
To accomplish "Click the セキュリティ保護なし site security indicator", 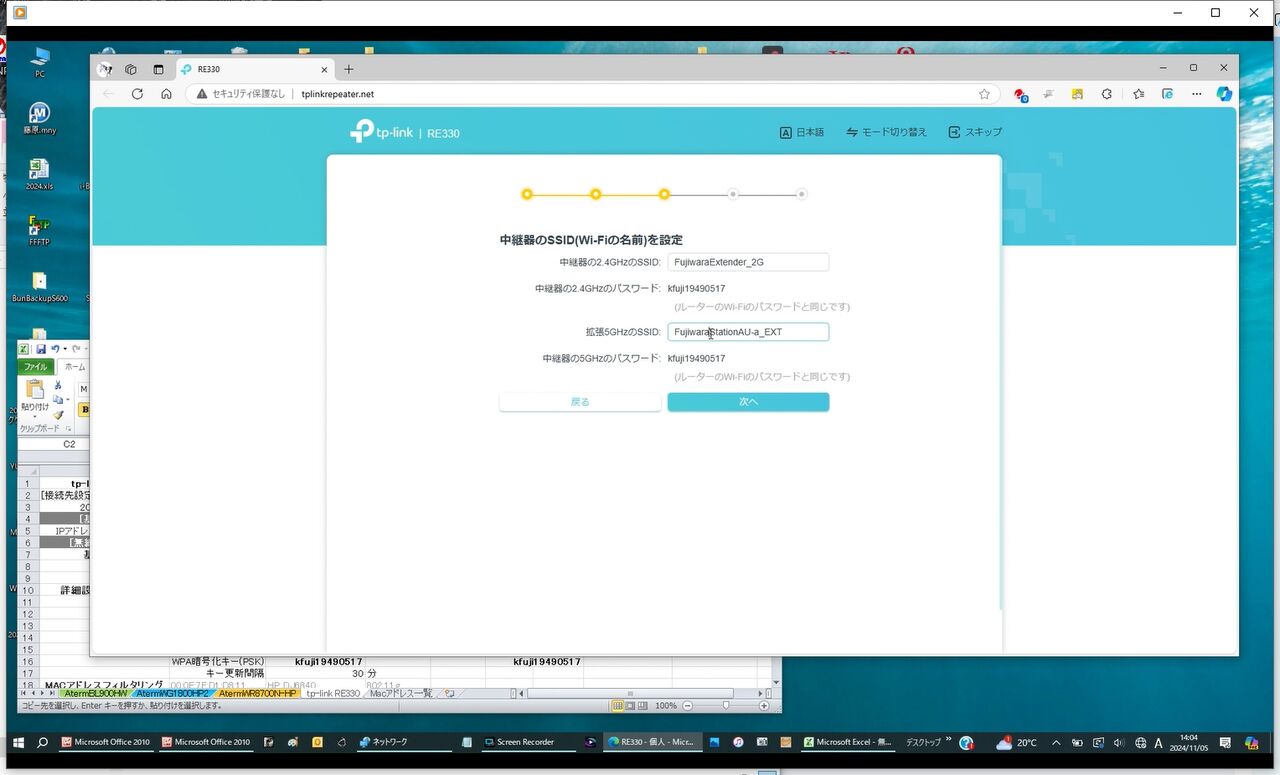I will pyautogui.click(x=241, y=94).
